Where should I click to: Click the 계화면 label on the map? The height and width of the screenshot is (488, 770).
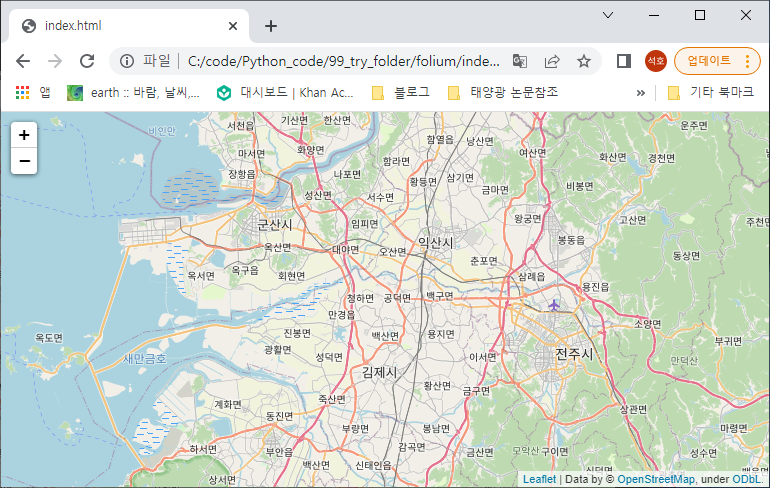click(x=228, y=405)
